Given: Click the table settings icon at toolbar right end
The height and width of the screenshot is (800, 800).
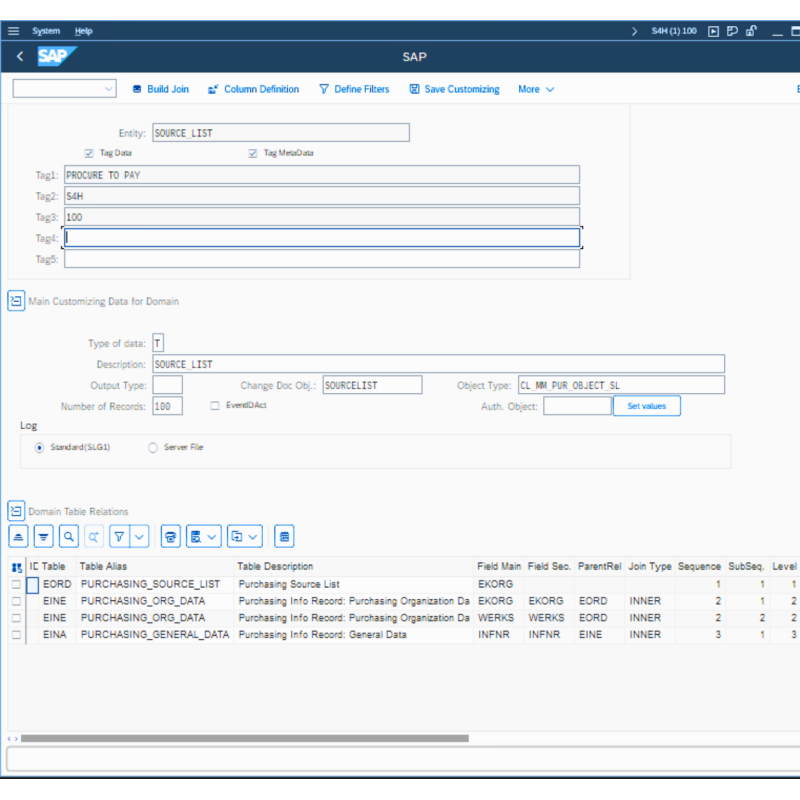Looking at the screenshot, I should [x=284, y=536].
